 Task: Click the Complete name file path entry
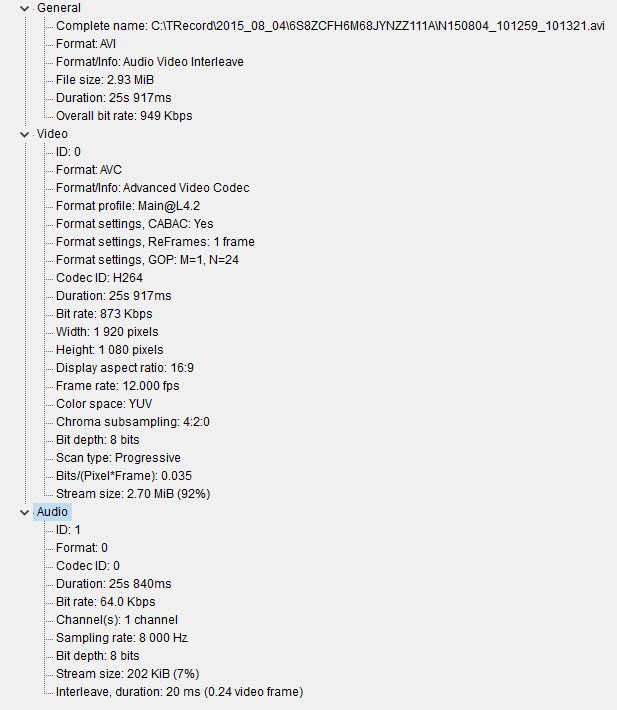[330, 25]
